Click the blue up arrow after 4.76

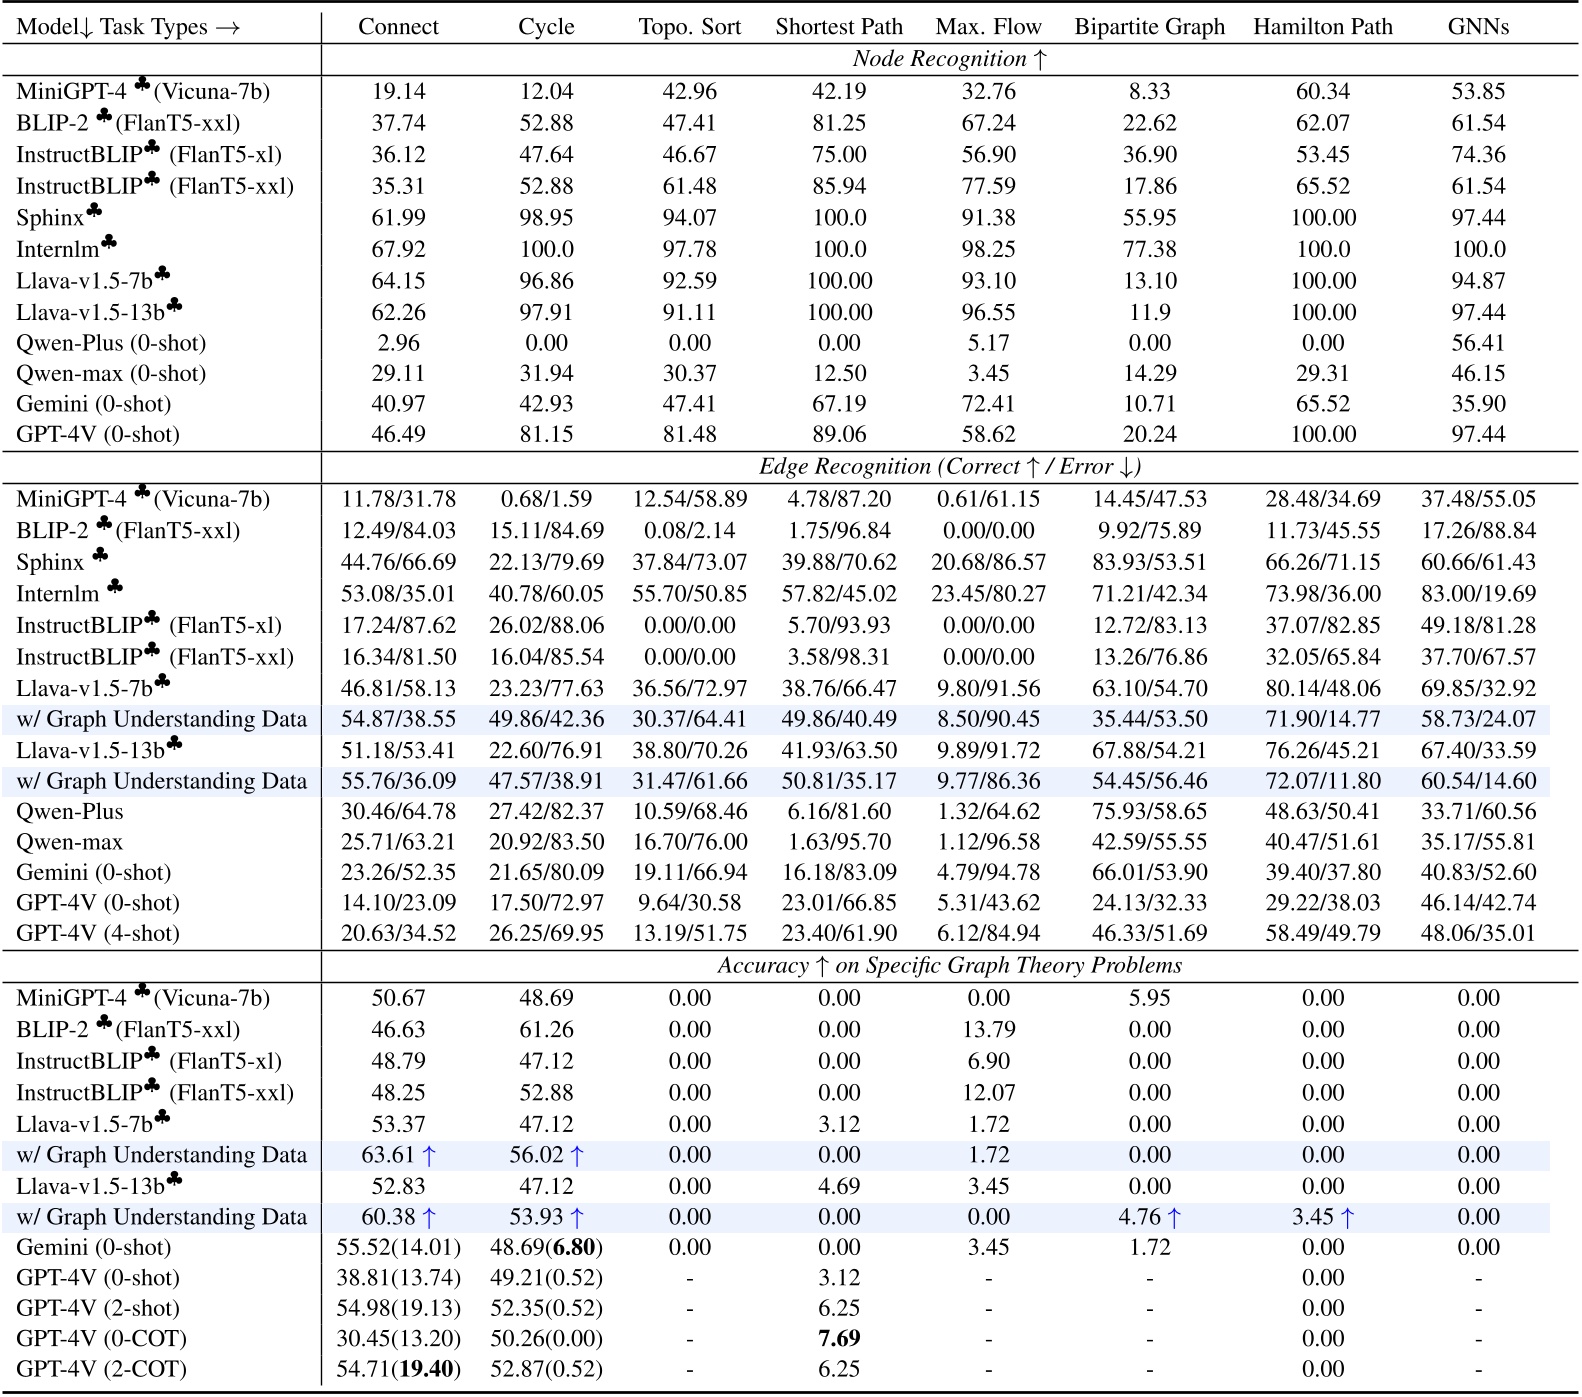coord(1174,1218)
